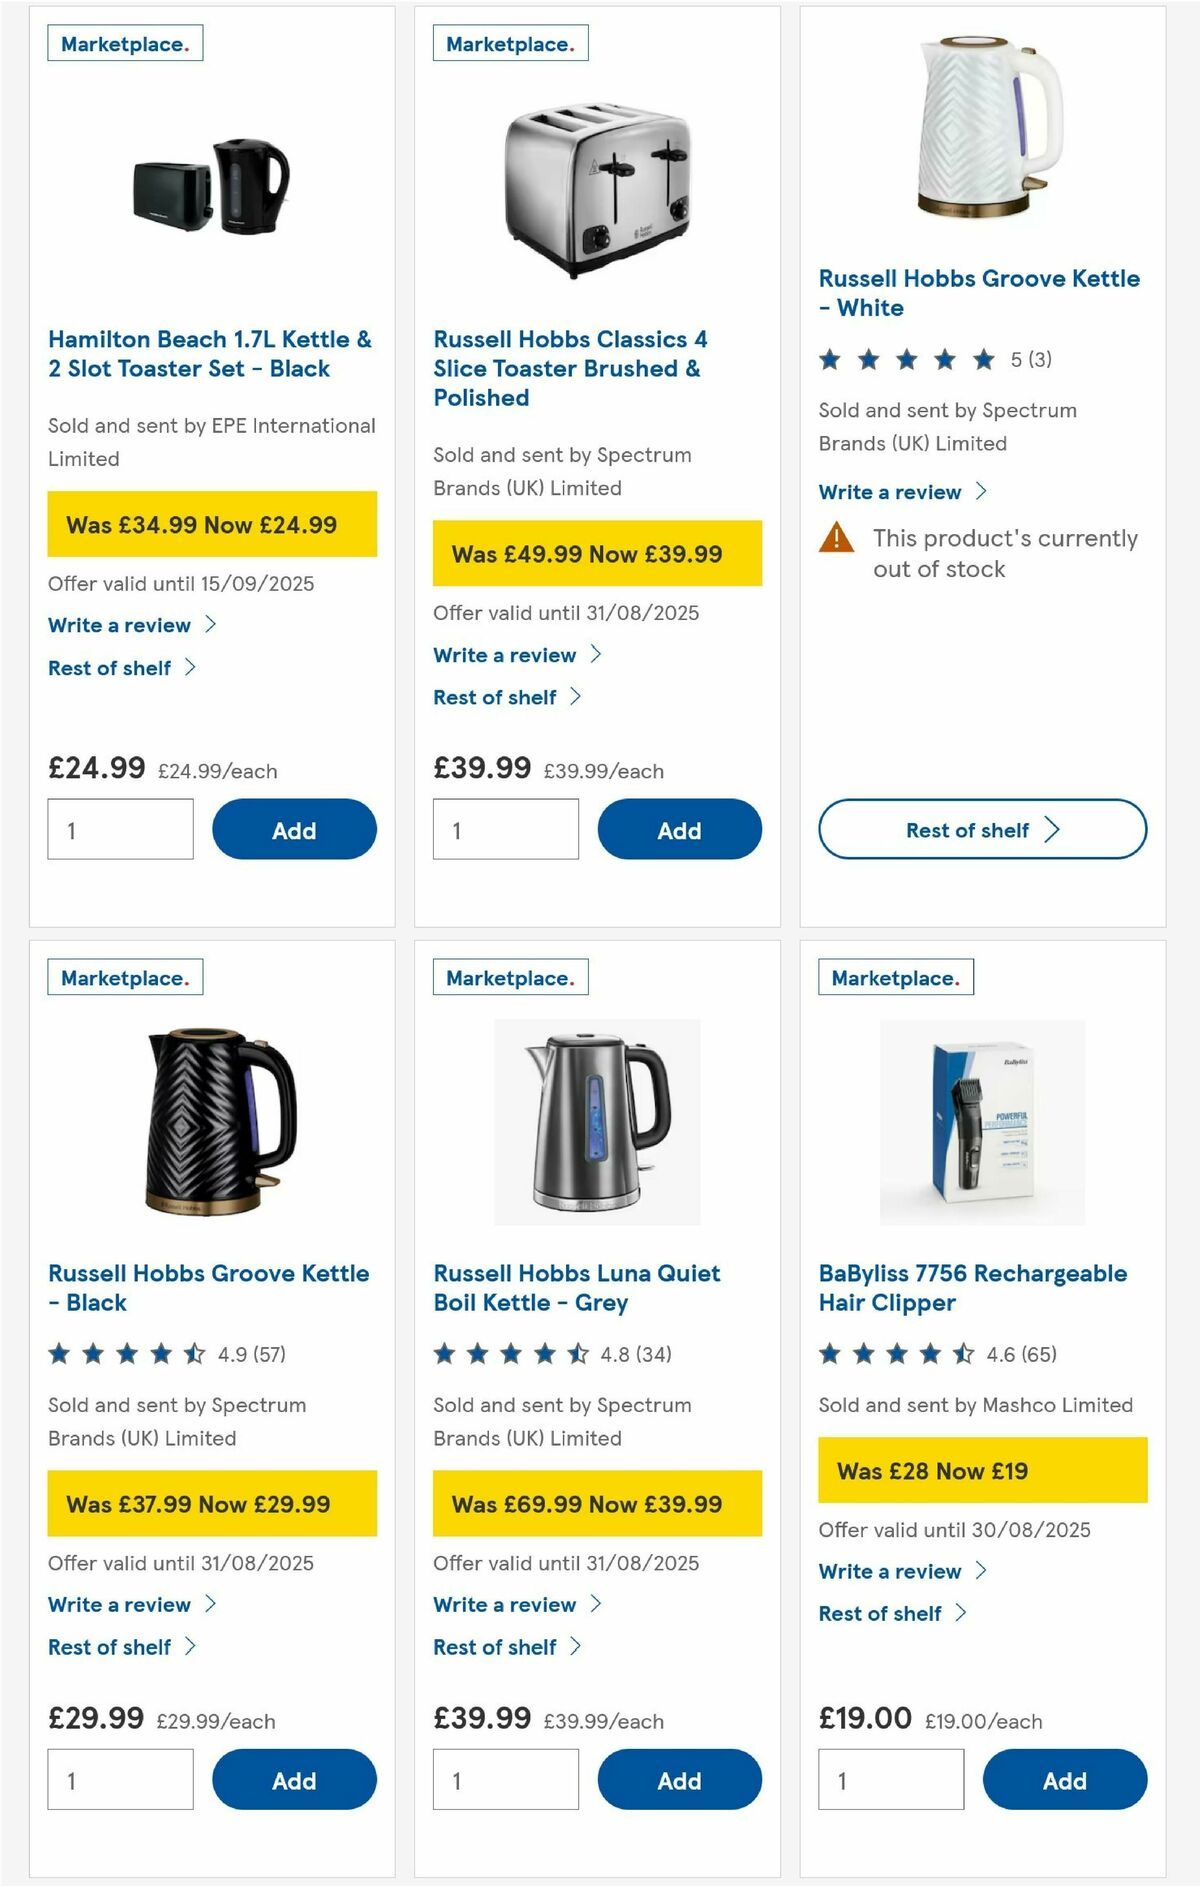Click the Marketplace badge on BaByliss Hair Clipper card
This screenshot has height=1887, width=1200.
tap(895, 977)
